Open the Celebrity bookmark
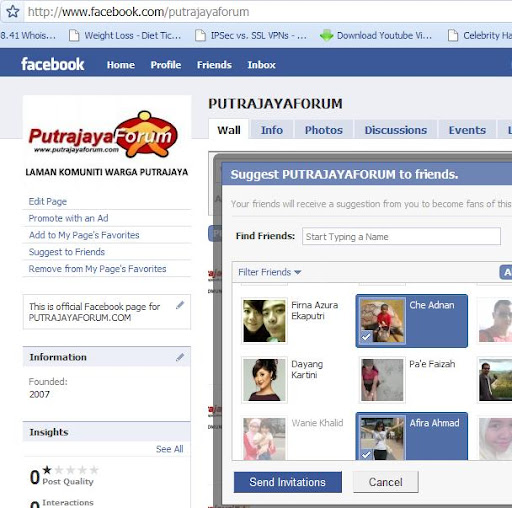The height and width of the screenshot is (508, 512). point(480,35)
